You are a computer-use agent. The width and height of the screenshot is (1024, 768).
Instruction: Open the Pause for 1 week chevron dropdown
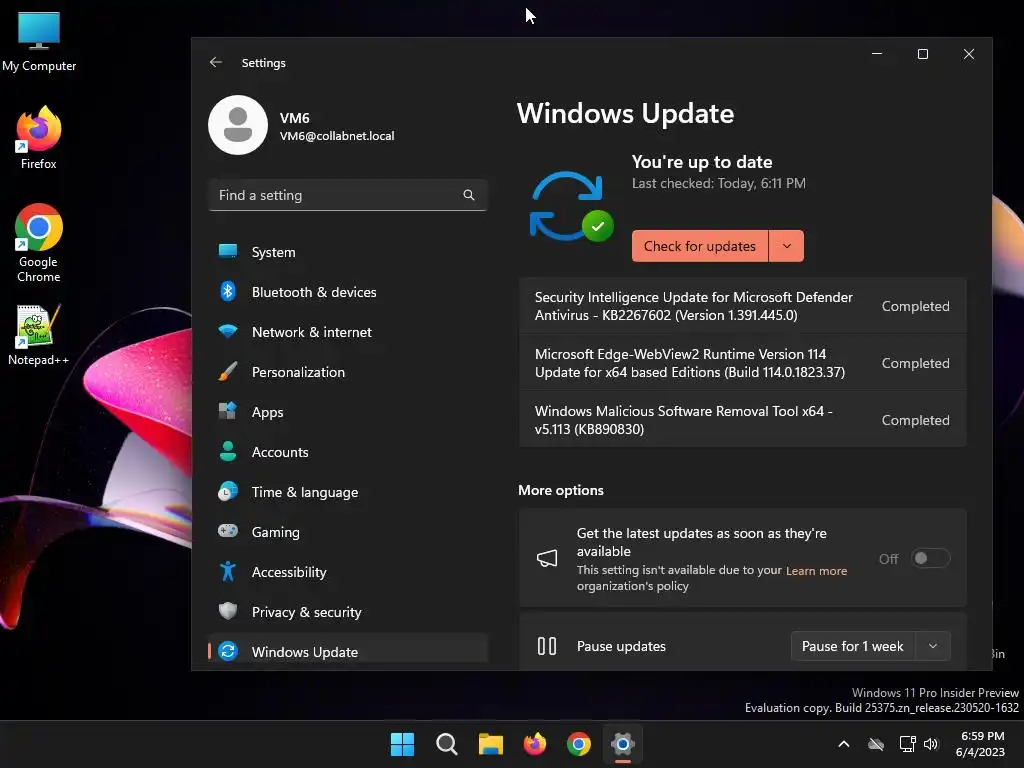point(933,646)
